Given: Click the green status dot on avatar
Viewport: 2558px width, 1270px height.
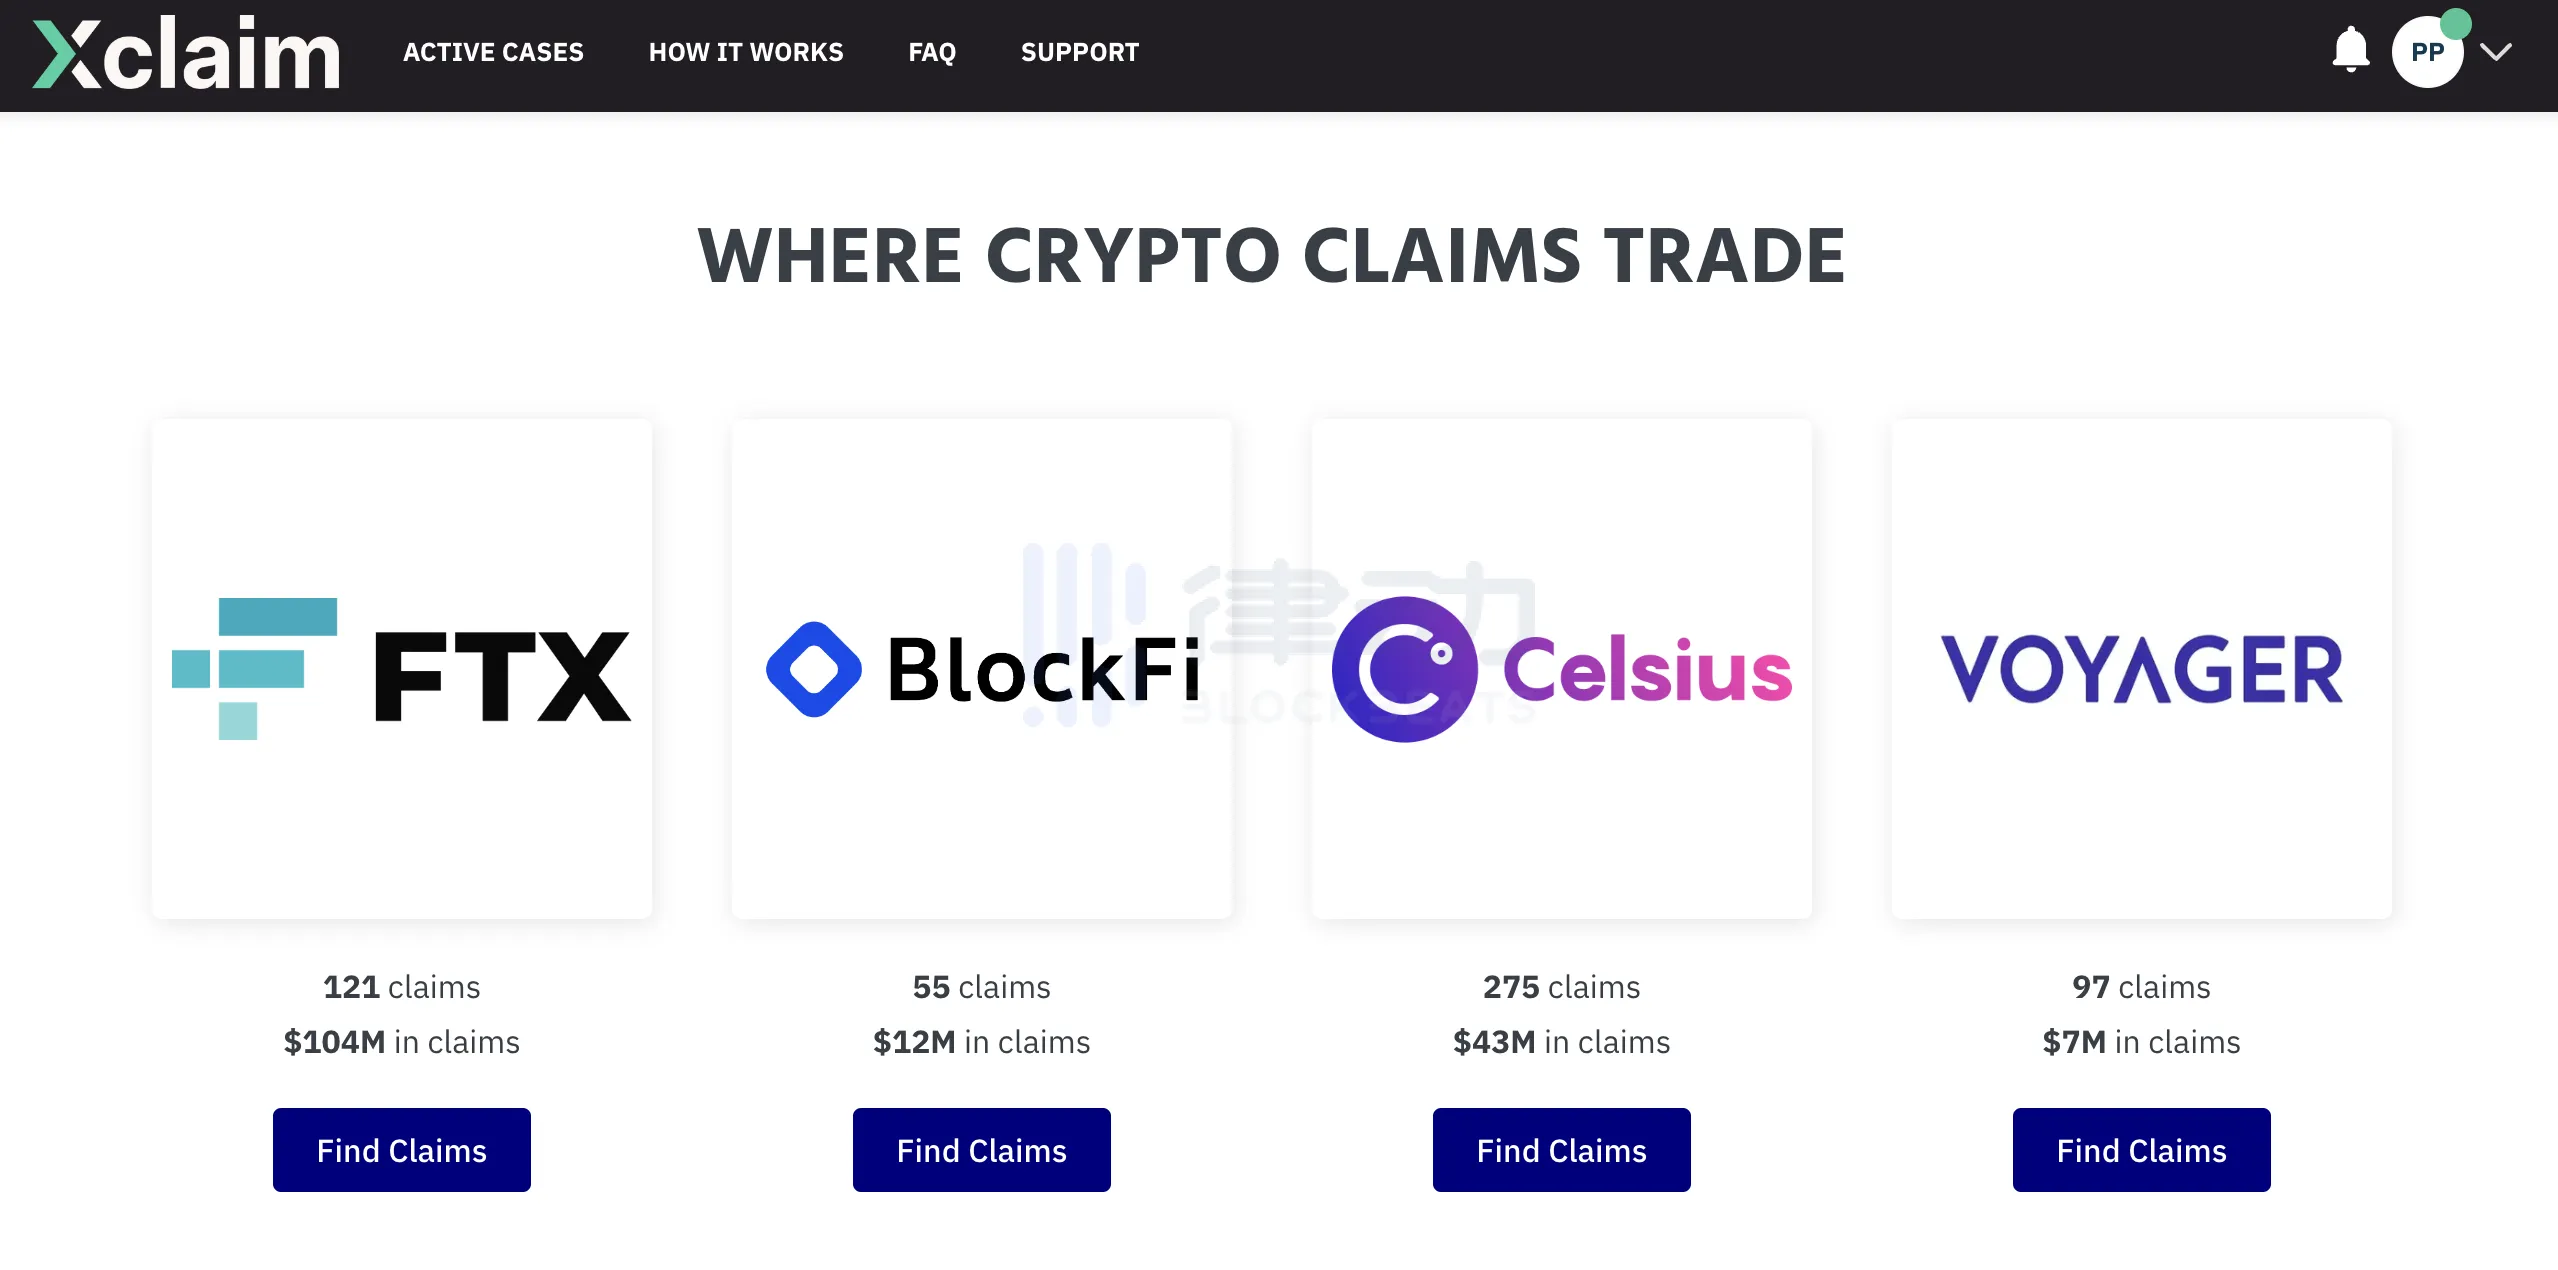Looking at the screenshot, I should click(x=2455, y=23).
